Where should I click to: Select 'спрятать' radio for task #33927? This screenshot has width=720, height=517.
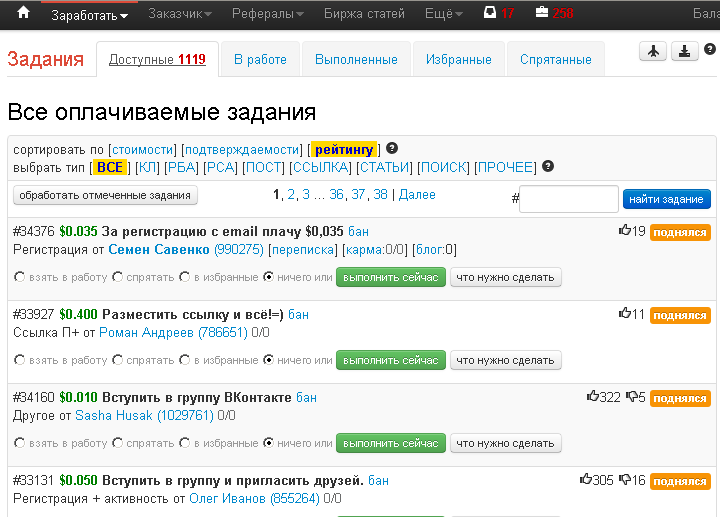click(118, 360)
